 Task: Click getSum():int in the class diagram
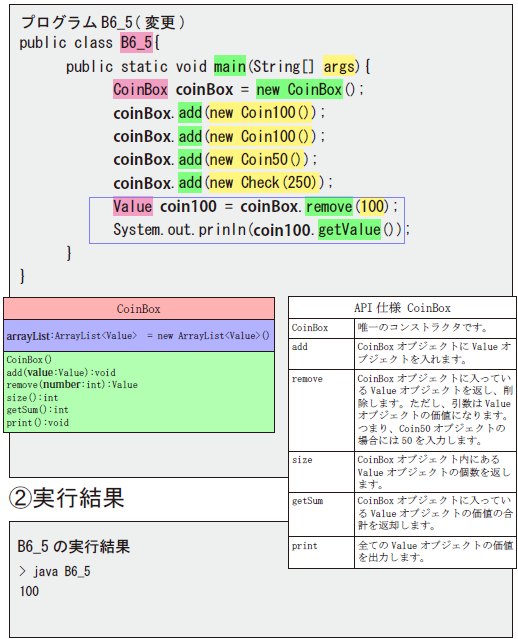tap(37, 410)
